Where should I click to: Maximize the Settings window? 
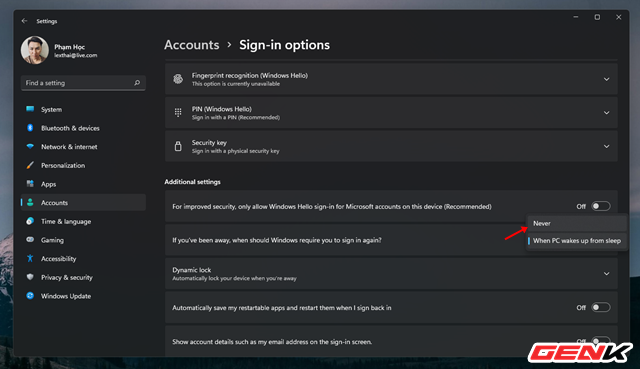click(x=597, y=17)
